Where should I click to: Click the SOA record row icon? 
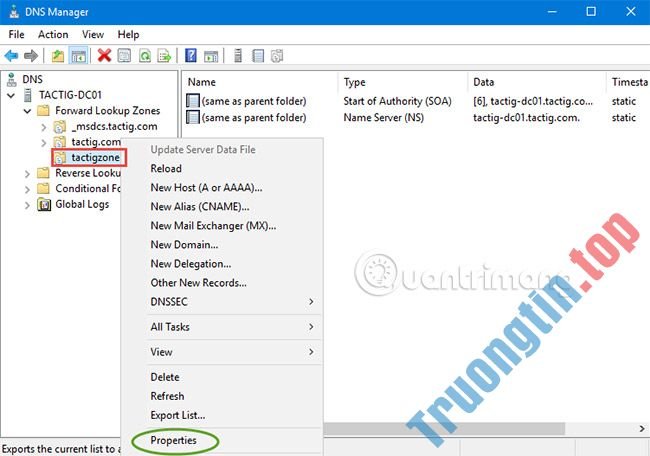(x=193, y=101)
